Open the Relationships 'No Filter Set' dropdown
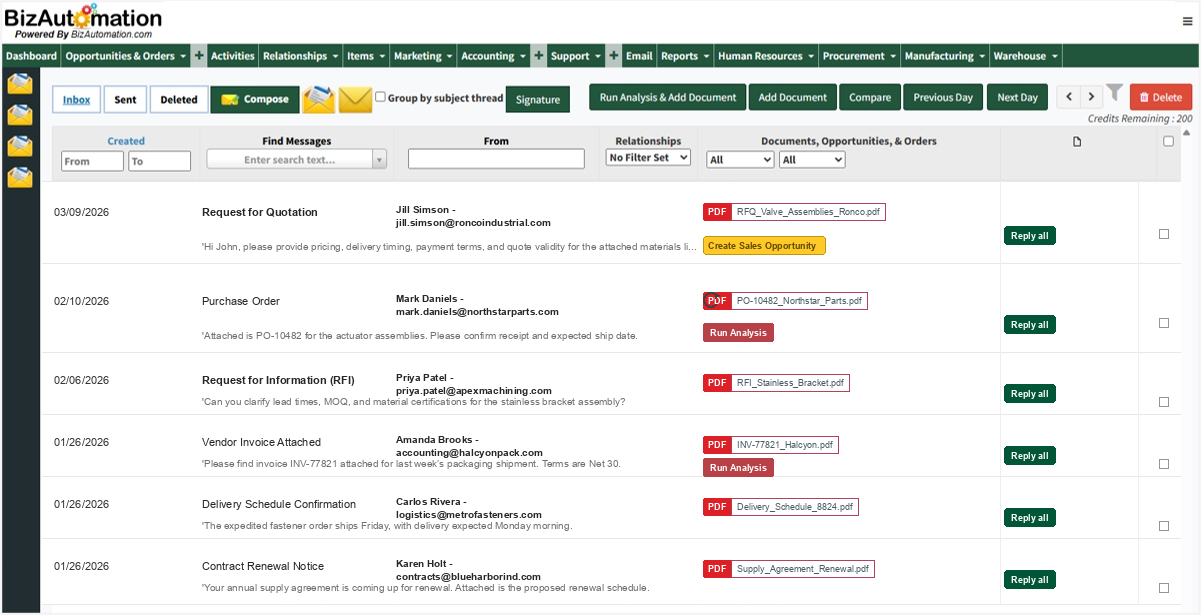This screenshot has width=1201, height=615. click(648, 157)
